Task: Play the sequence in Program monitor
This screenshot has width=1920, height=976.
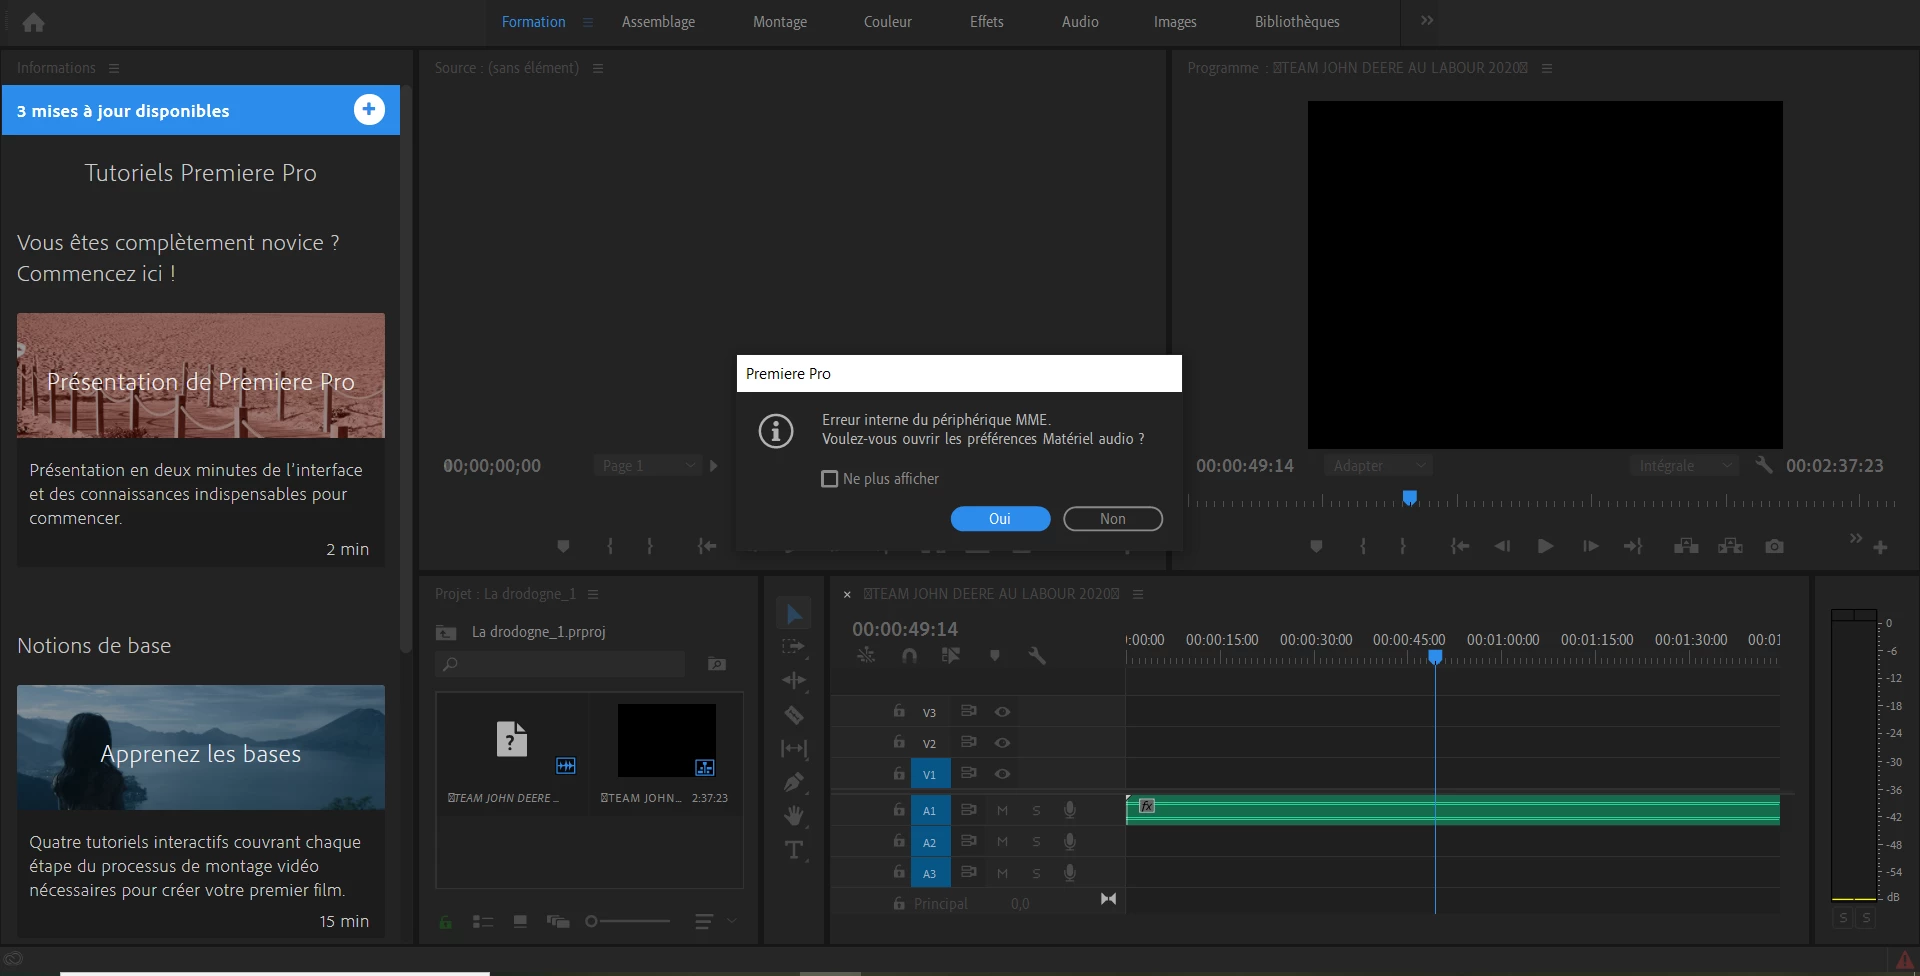Action: (x=1545, y=546)
